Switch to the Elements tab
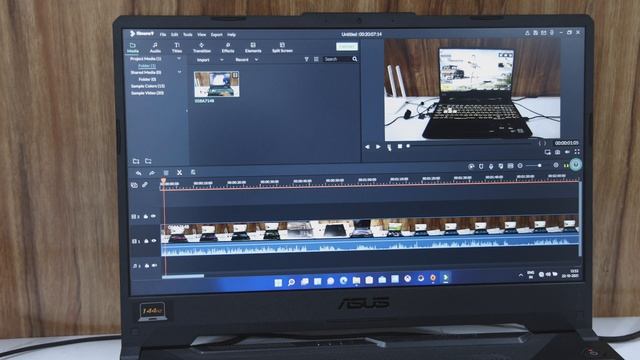The width and height of the screenshot is (640, 360). 253,48
